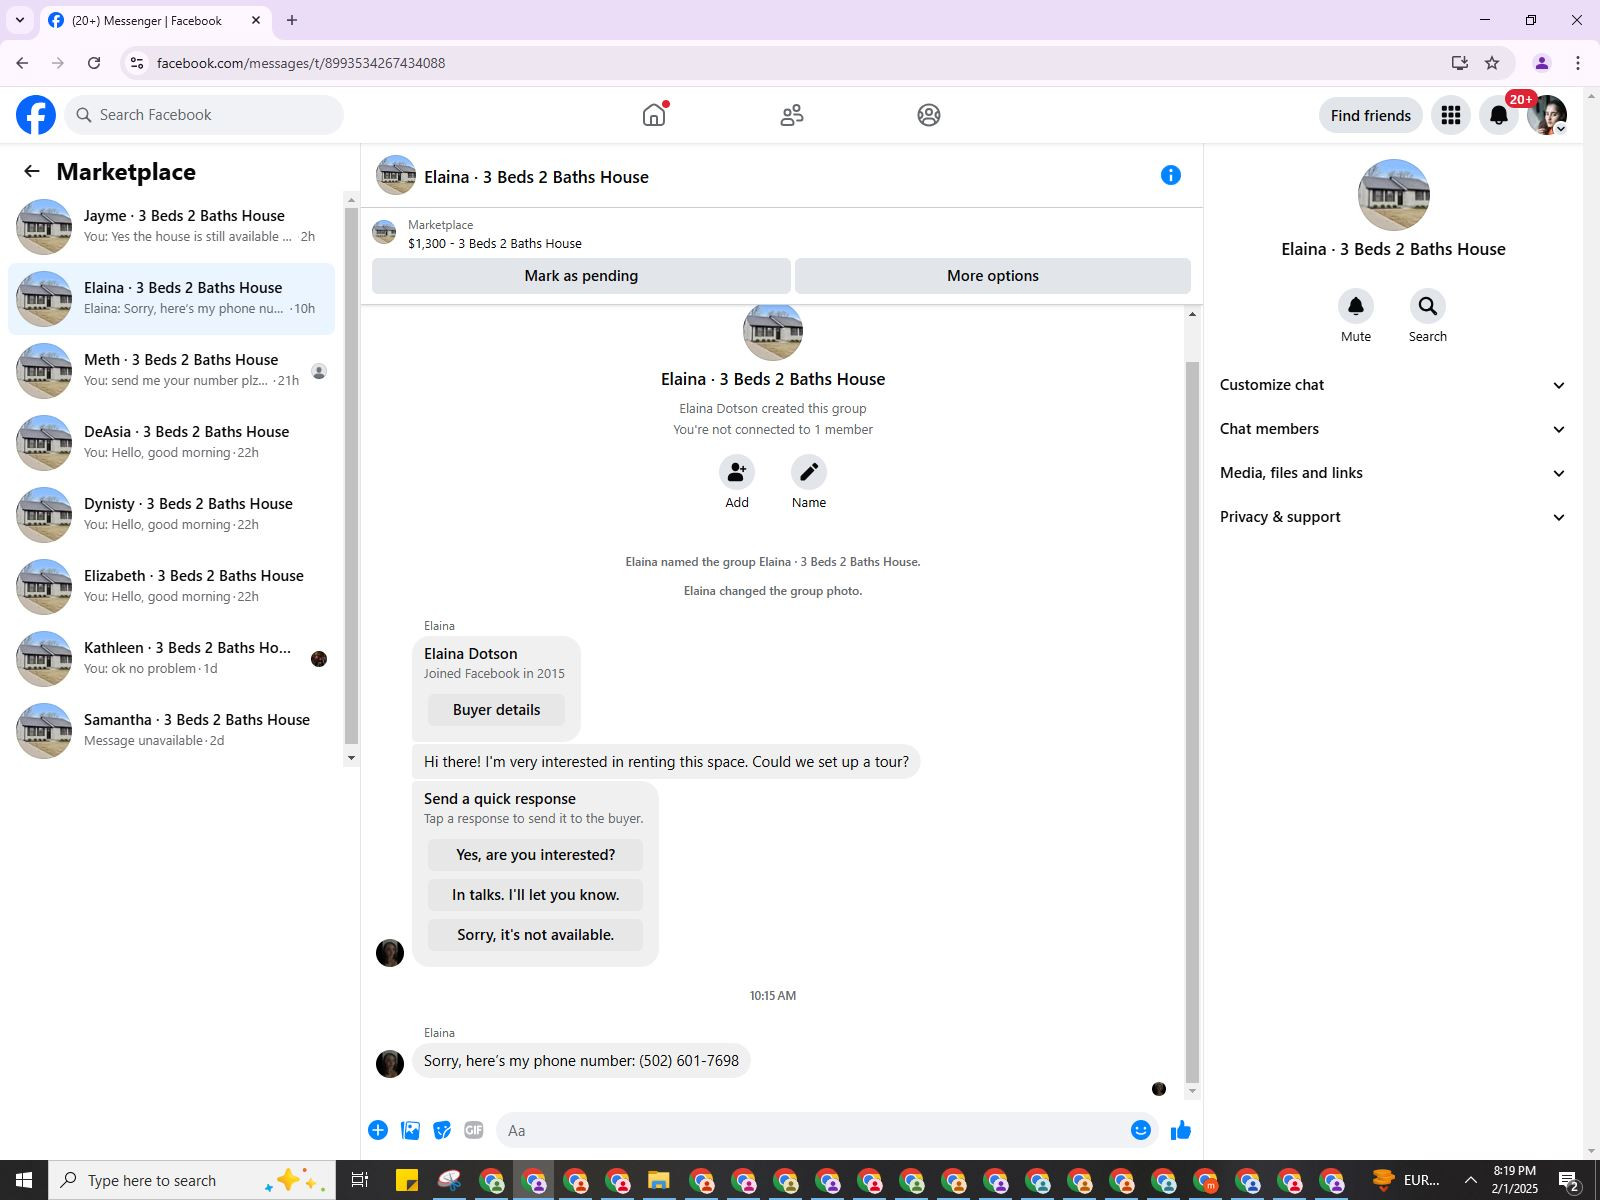Bookmark this page with star icon
This screenshot has width=1600, height=1200.
[x=1492, y=63]
